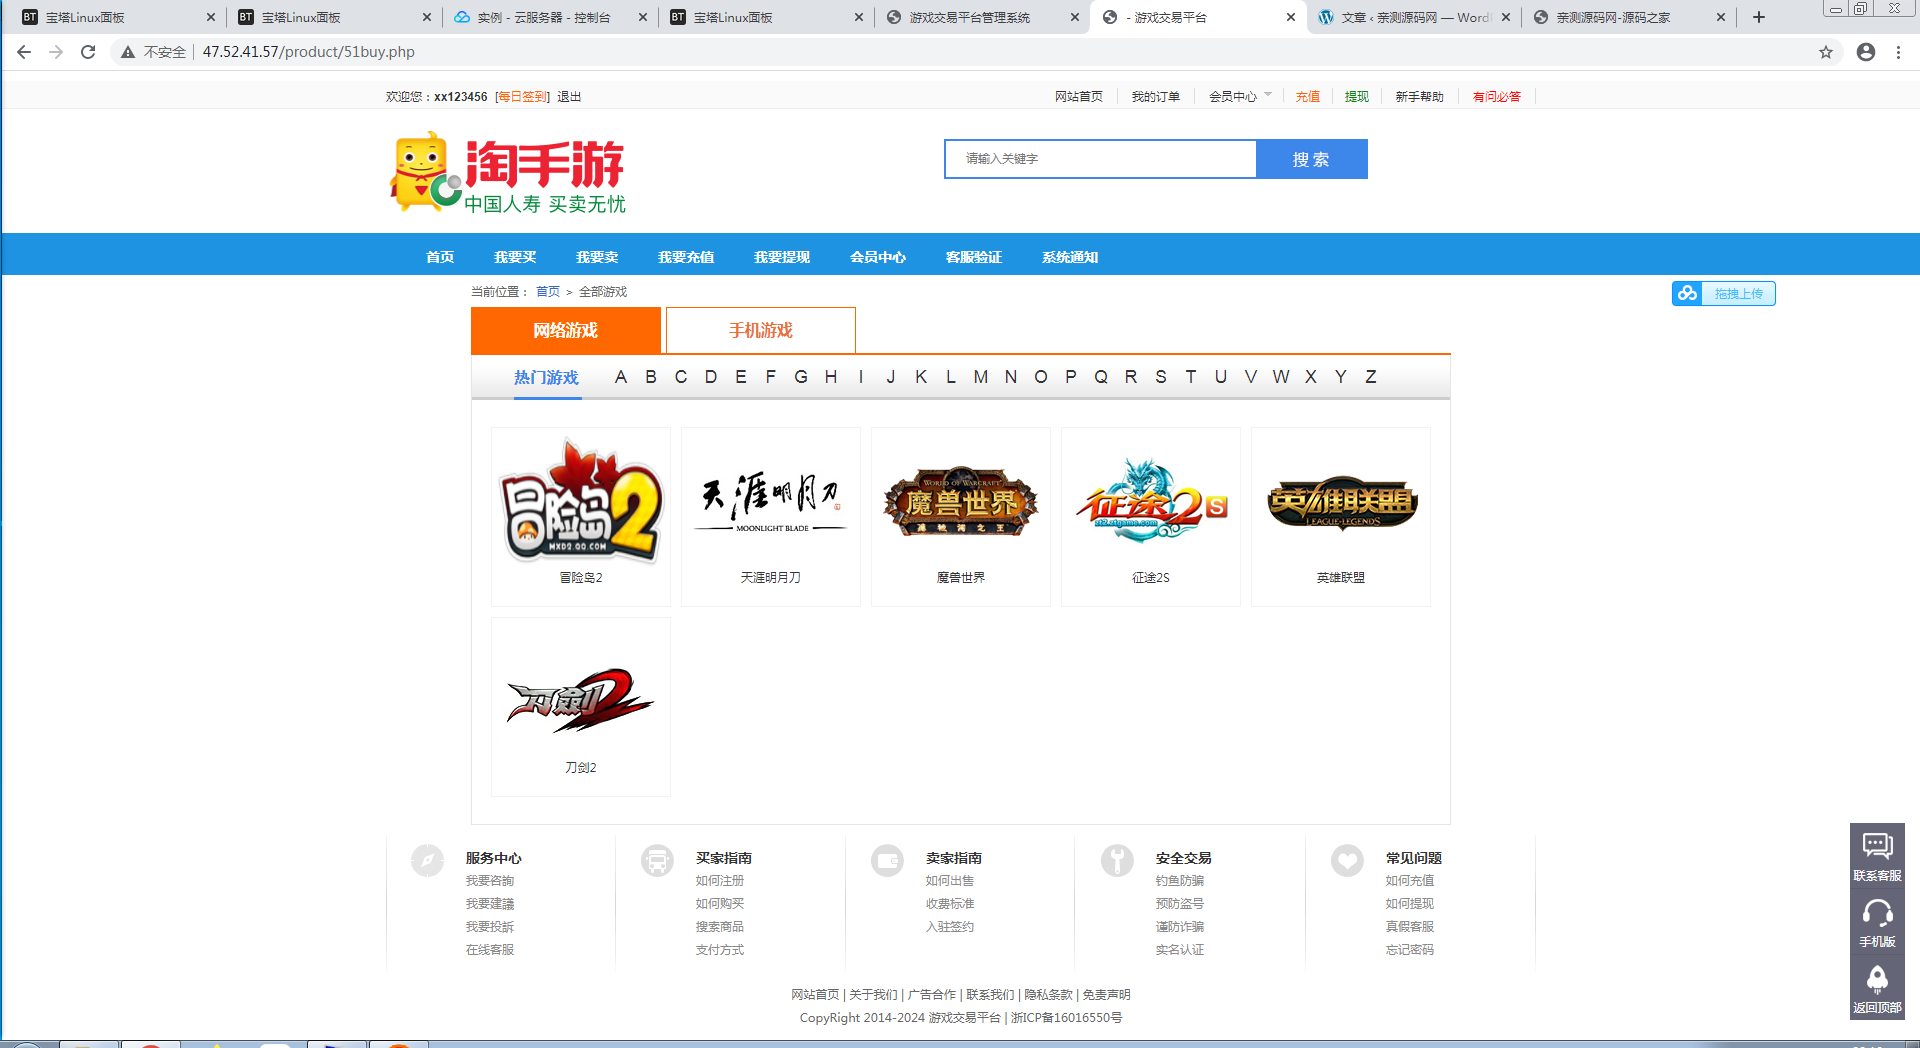
Task: Switch to the 游戏交易平台管理系统 browser tab
Action: [x=983, y=17]
